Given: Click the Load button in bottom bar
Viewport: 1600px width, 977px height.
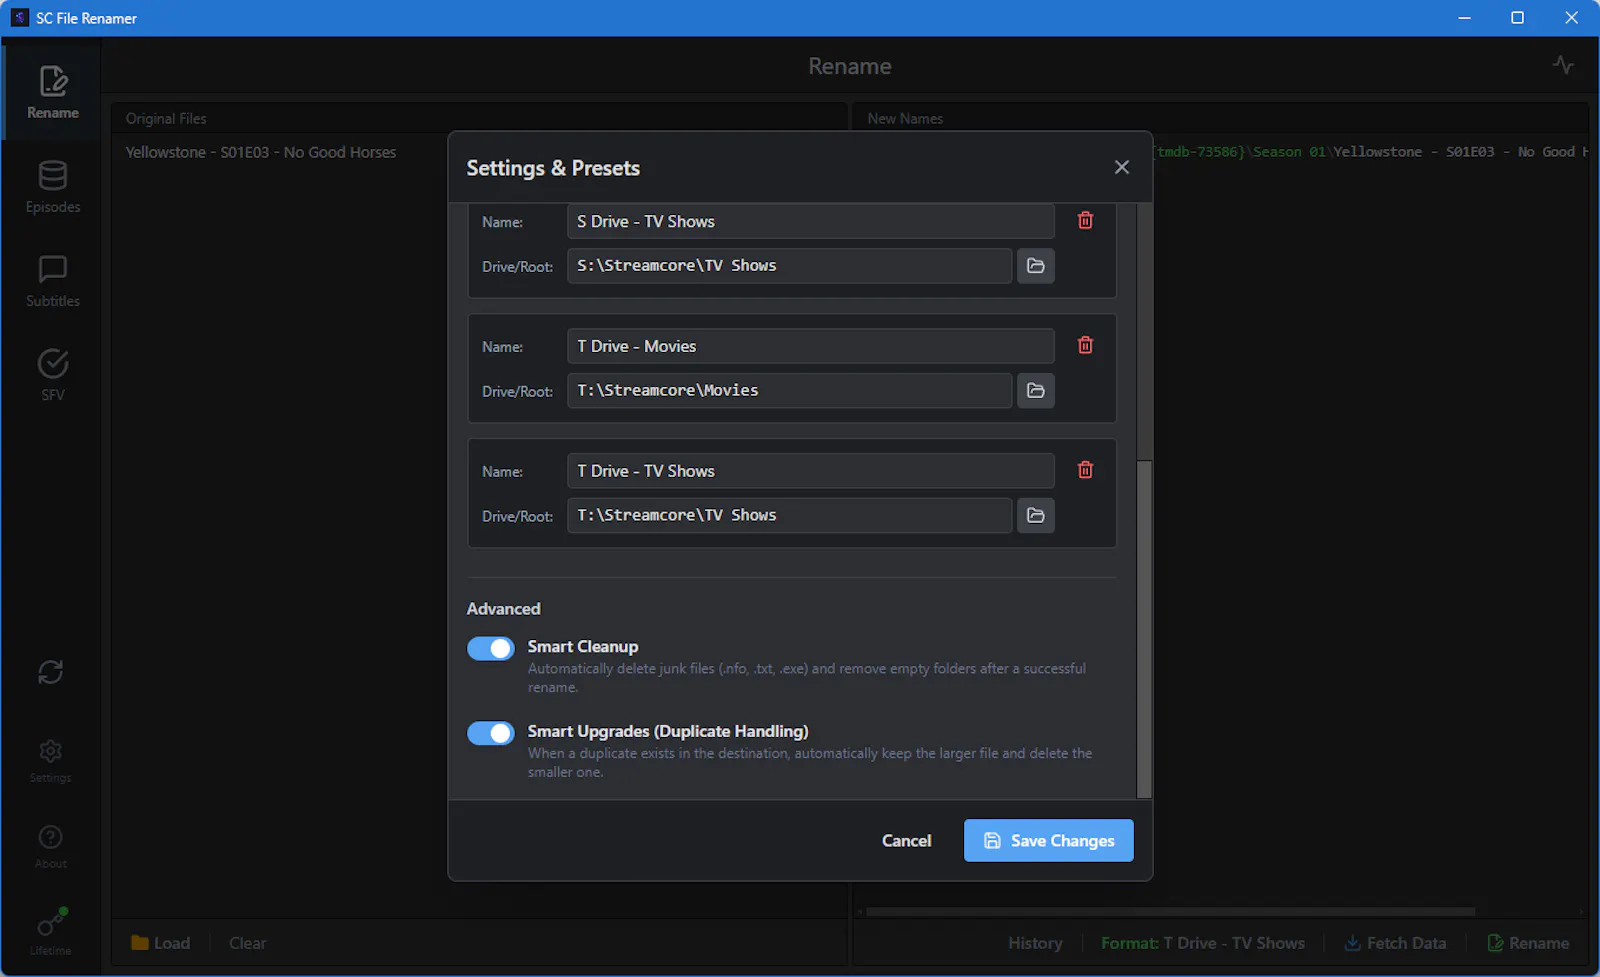Looking at the screenshot, I should click(160, 943).
